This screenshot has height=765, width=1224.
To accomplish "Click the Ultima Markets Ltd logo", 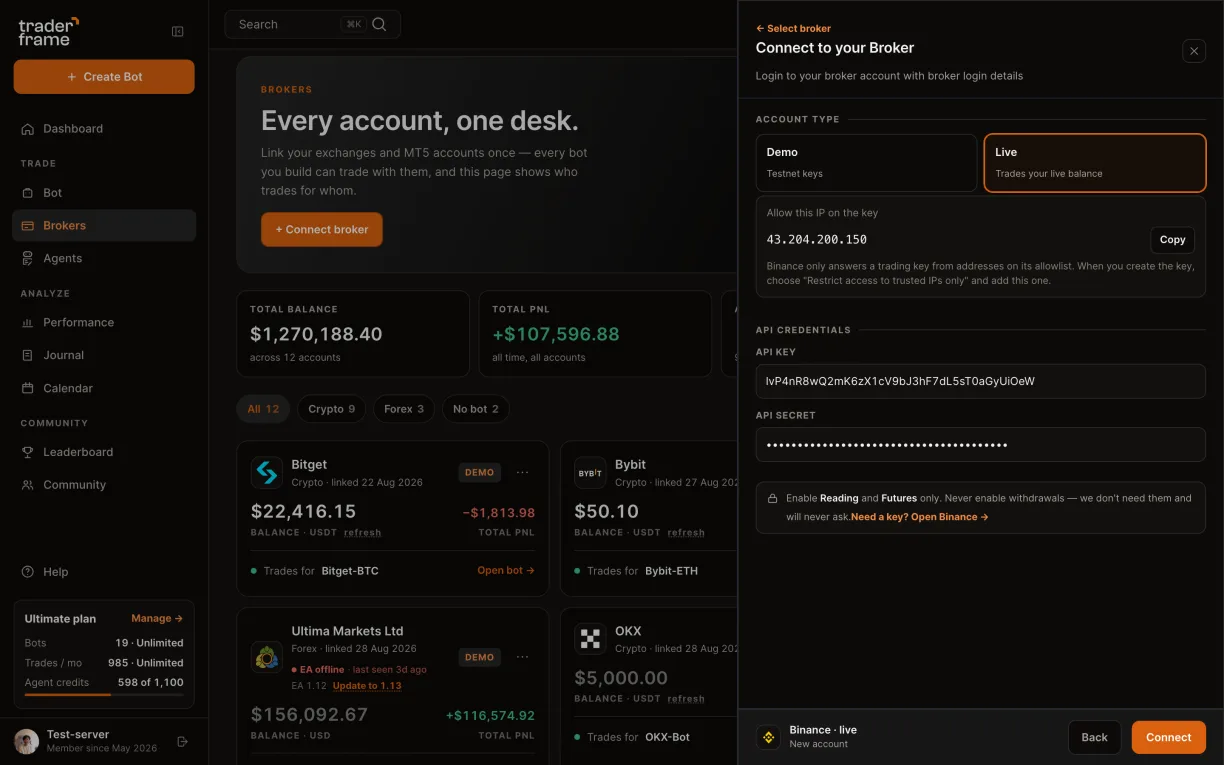I will pyautogui.click(x=267, y=657).
